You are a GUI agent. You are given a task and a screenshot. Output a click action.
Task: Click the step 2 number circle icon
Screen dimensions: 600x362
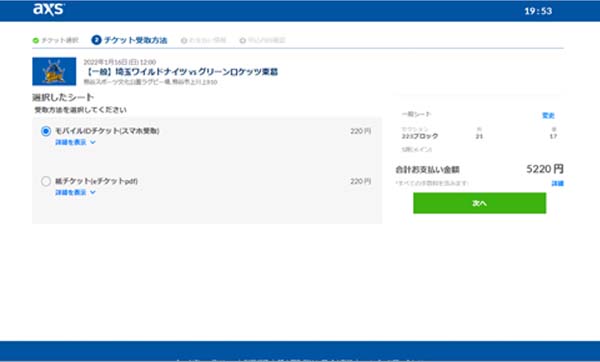coord(96,40)
